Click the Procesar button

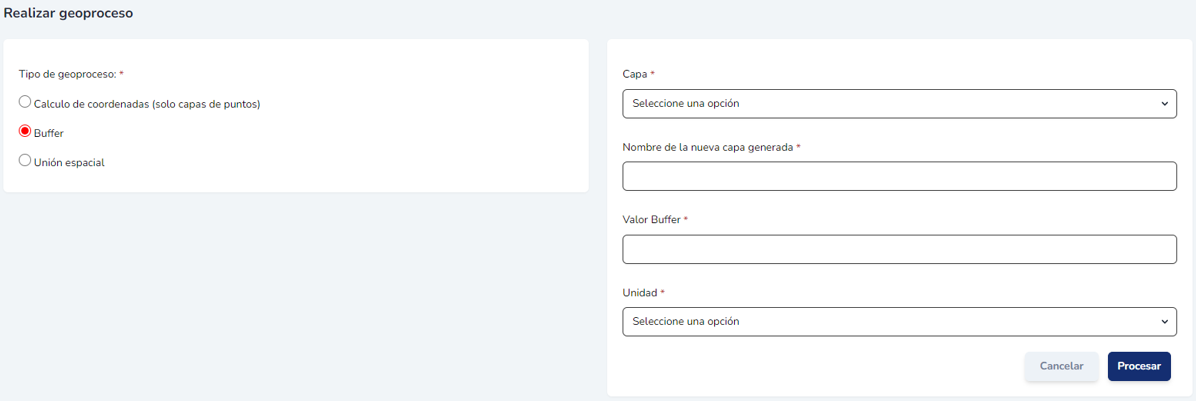click(1138, 366)
